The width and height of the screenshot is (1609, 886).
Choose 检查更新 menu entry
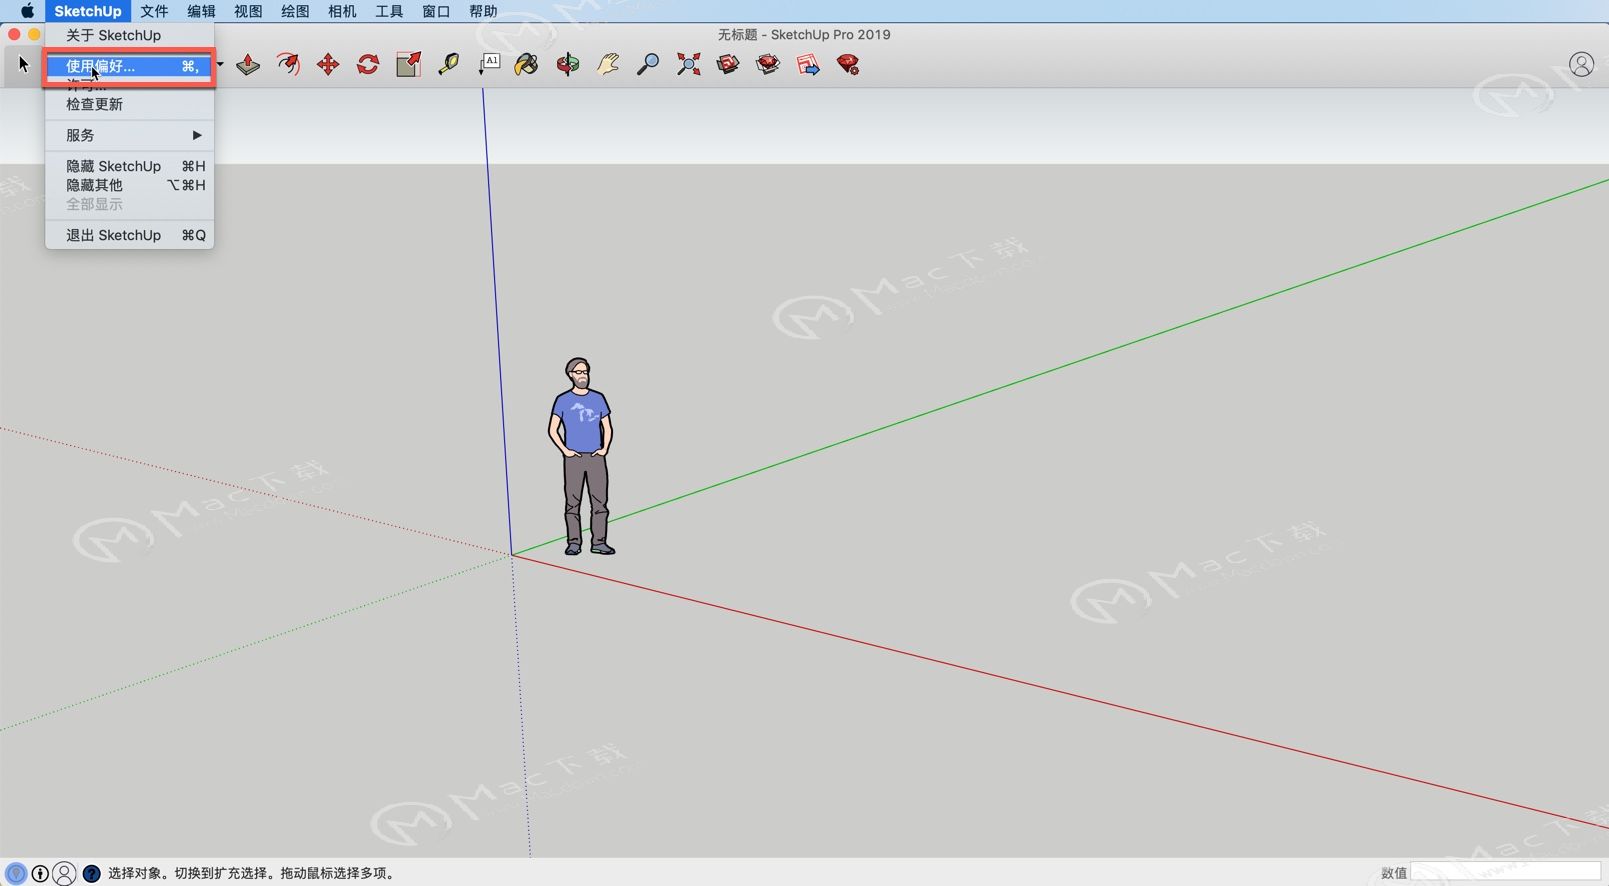[130, 104]
